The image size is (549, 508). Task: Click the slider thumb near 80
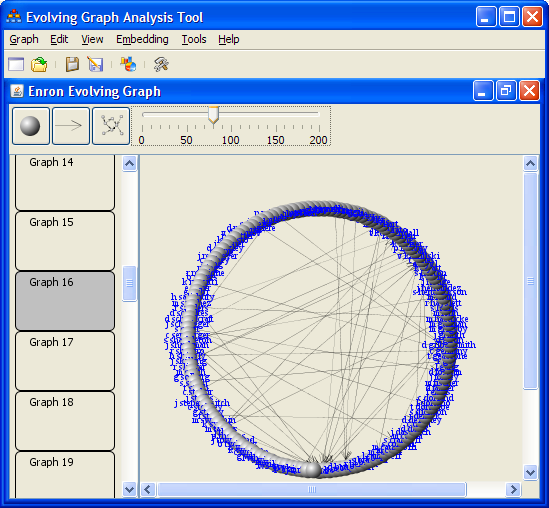[214, 115]
